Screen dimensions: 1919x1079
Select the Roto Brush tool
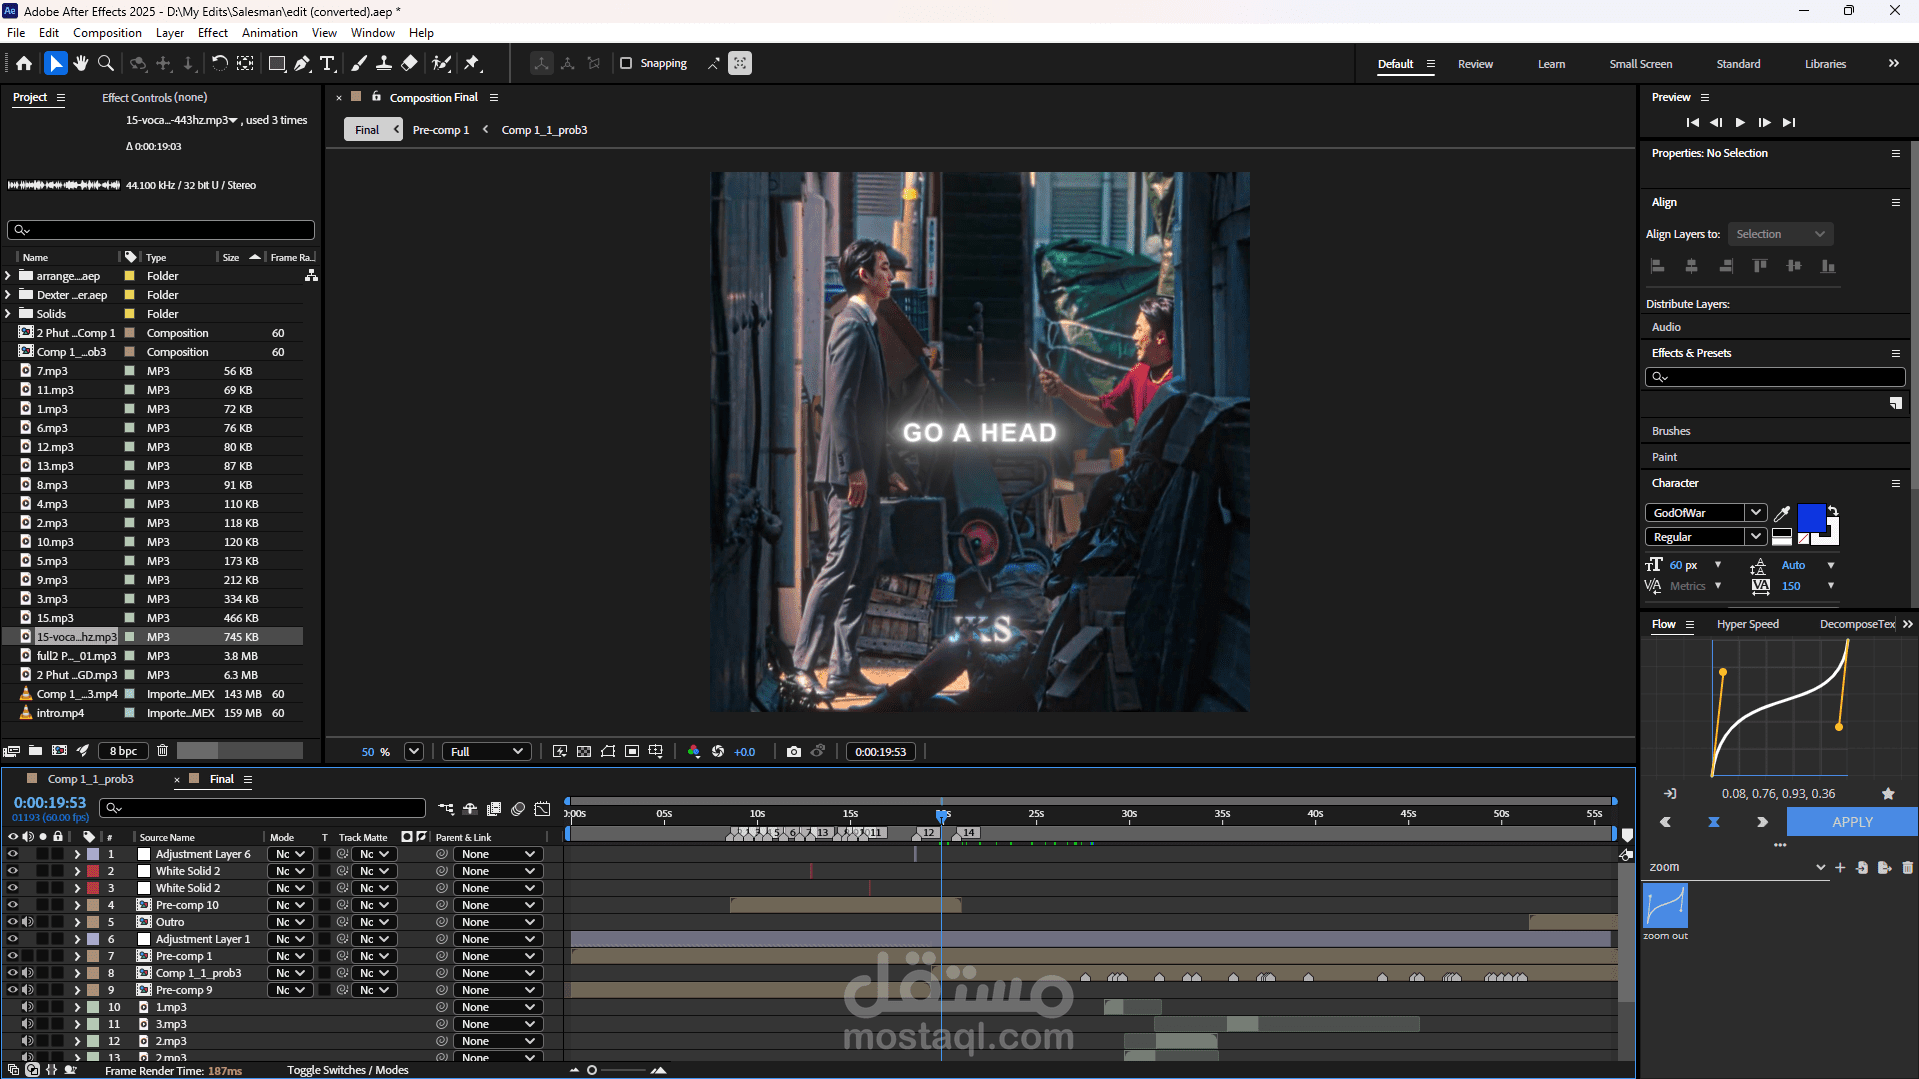click(441, 63)
